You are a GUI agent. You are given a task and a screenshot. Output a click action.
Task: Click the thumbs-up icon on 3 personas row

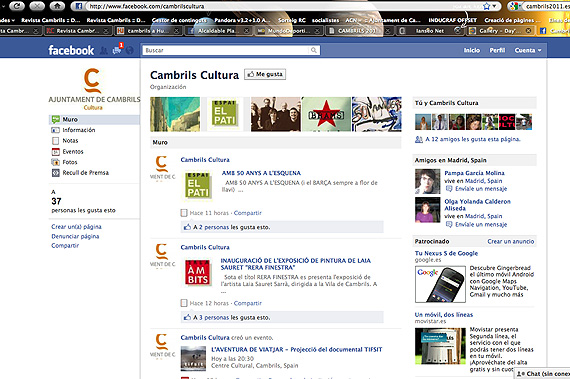coord(187,318)
